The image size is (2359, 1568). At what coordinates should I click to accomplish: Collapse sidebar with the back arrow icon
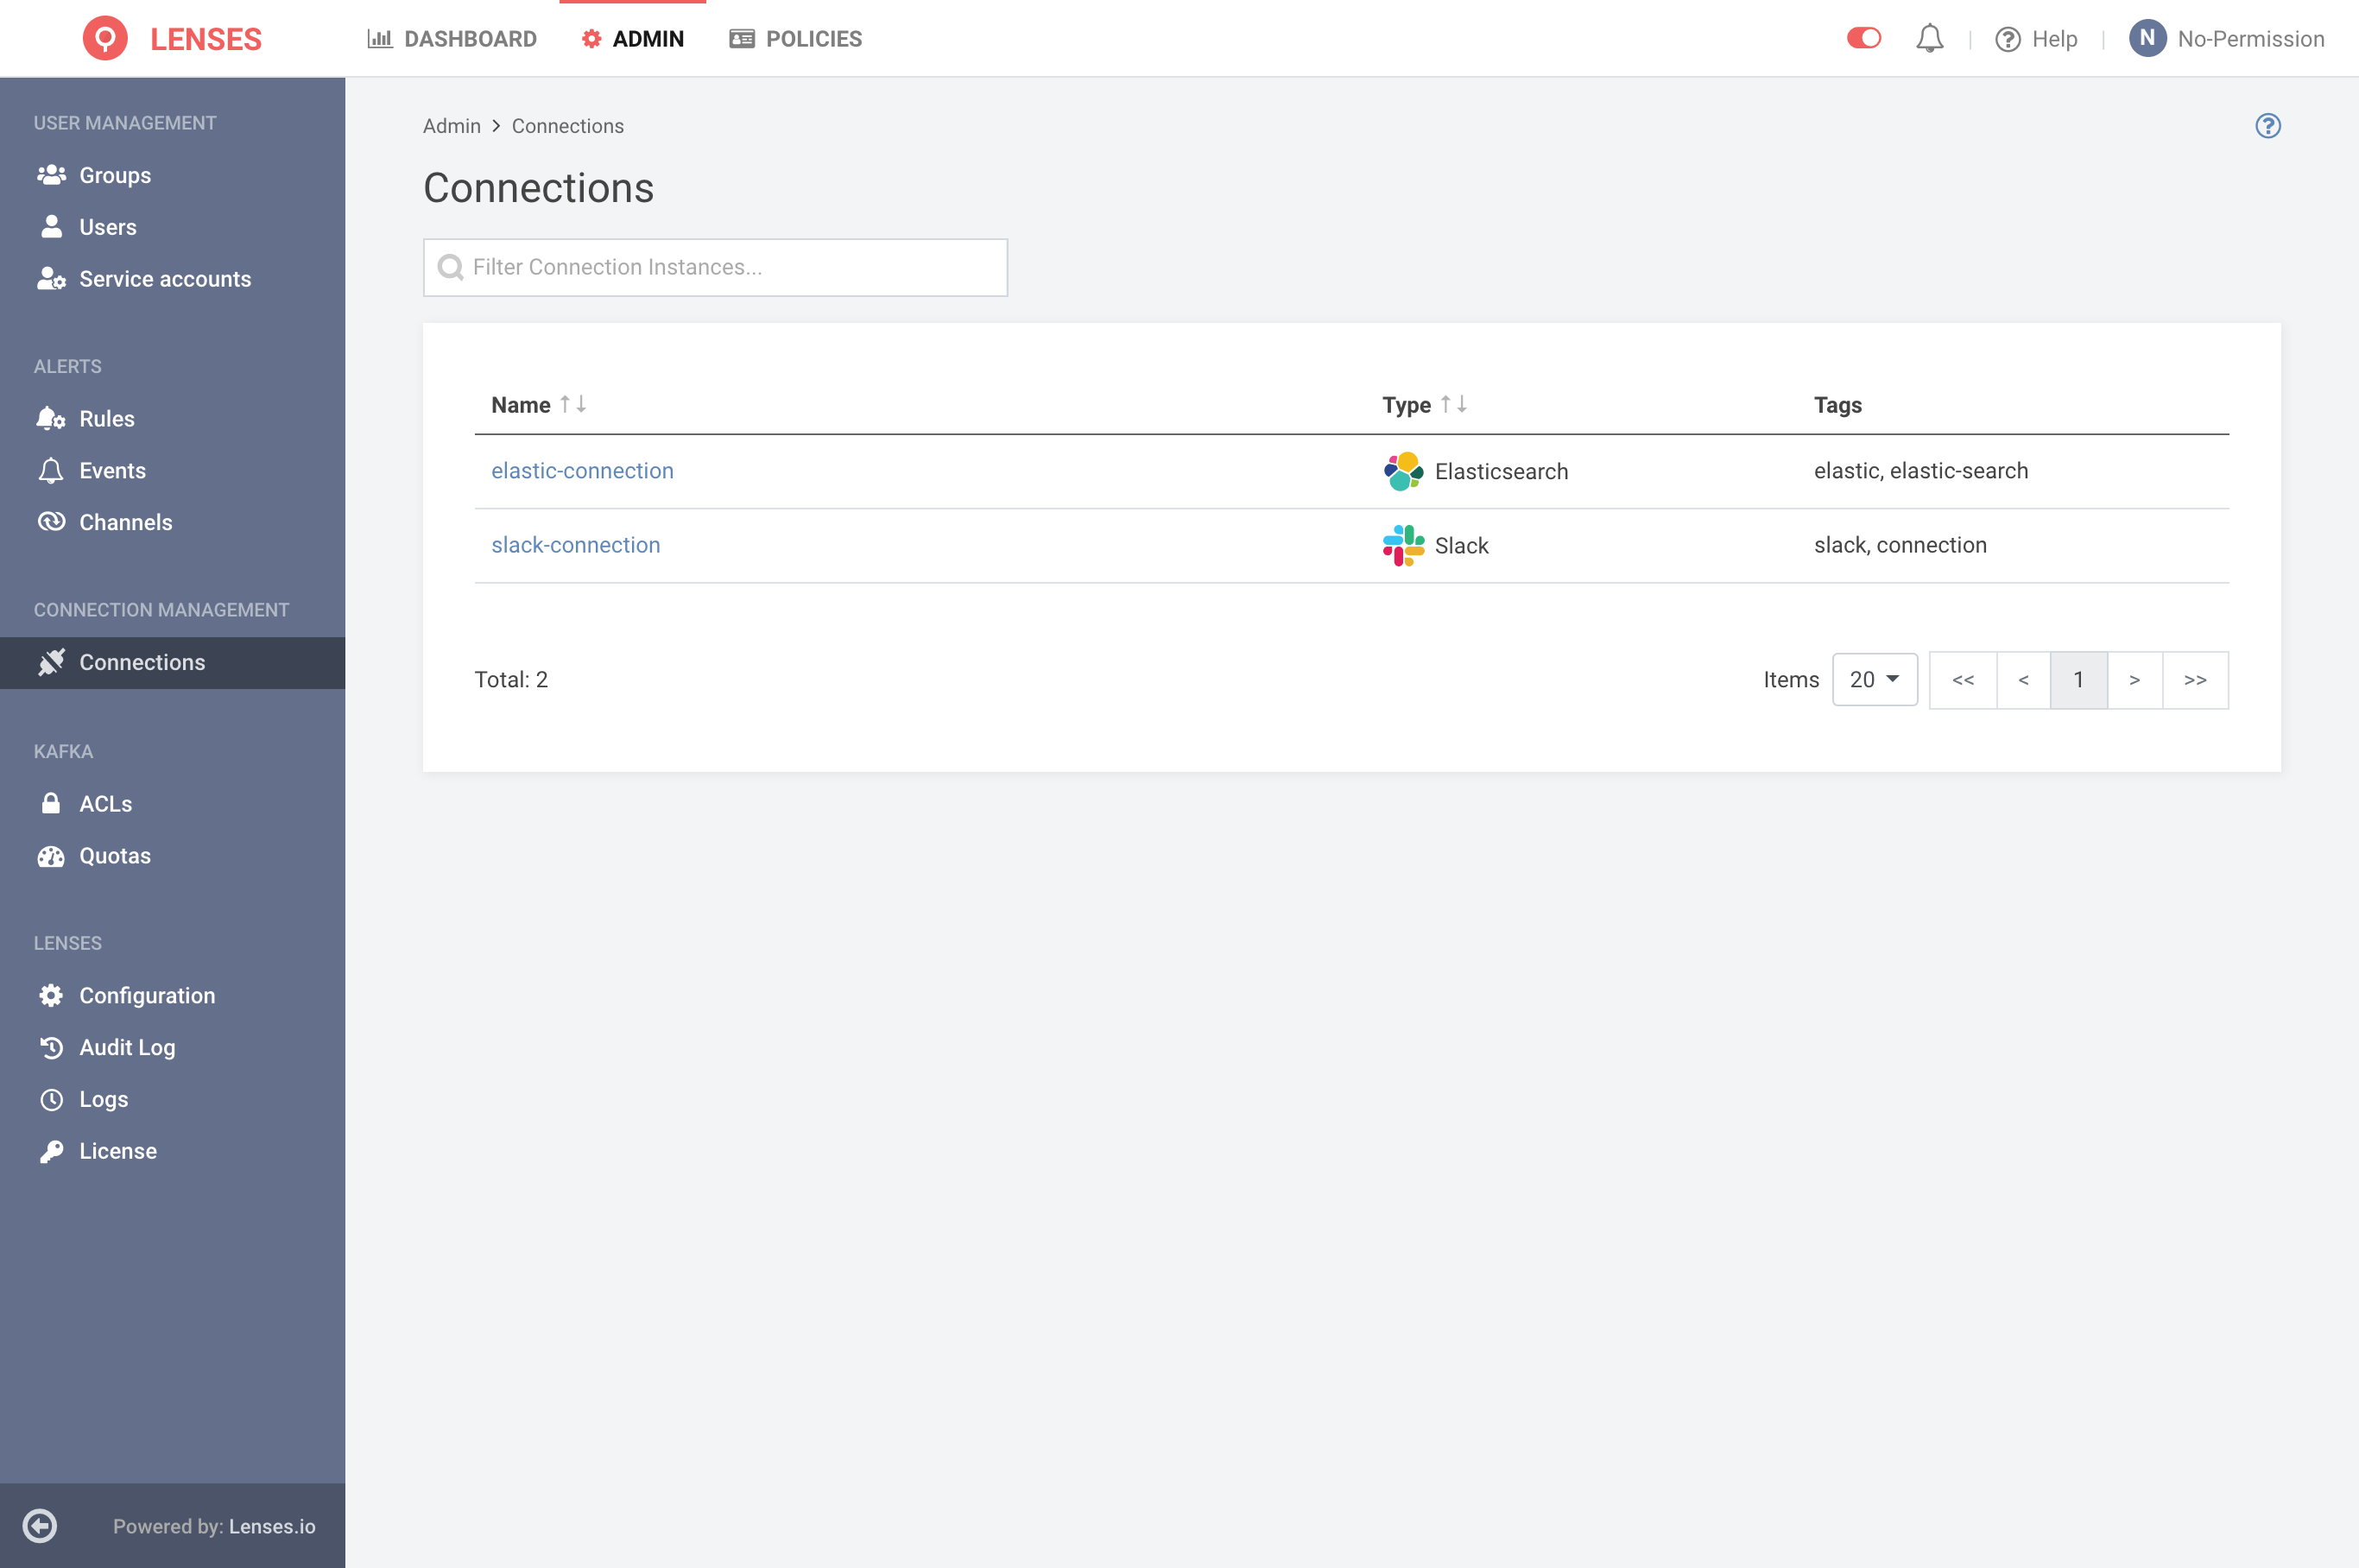click(x=40, y=1525)
